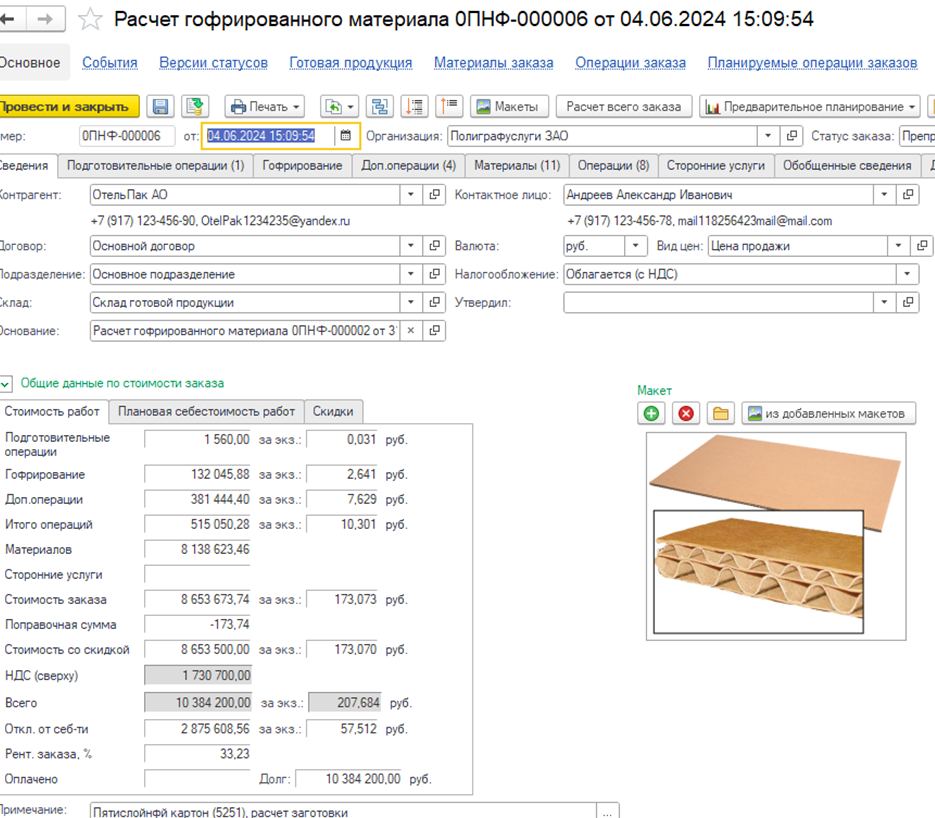Collapse Общие данные по стоимости заказа section
This screenshot has width=935, height=818.
[x=7, y=383]
